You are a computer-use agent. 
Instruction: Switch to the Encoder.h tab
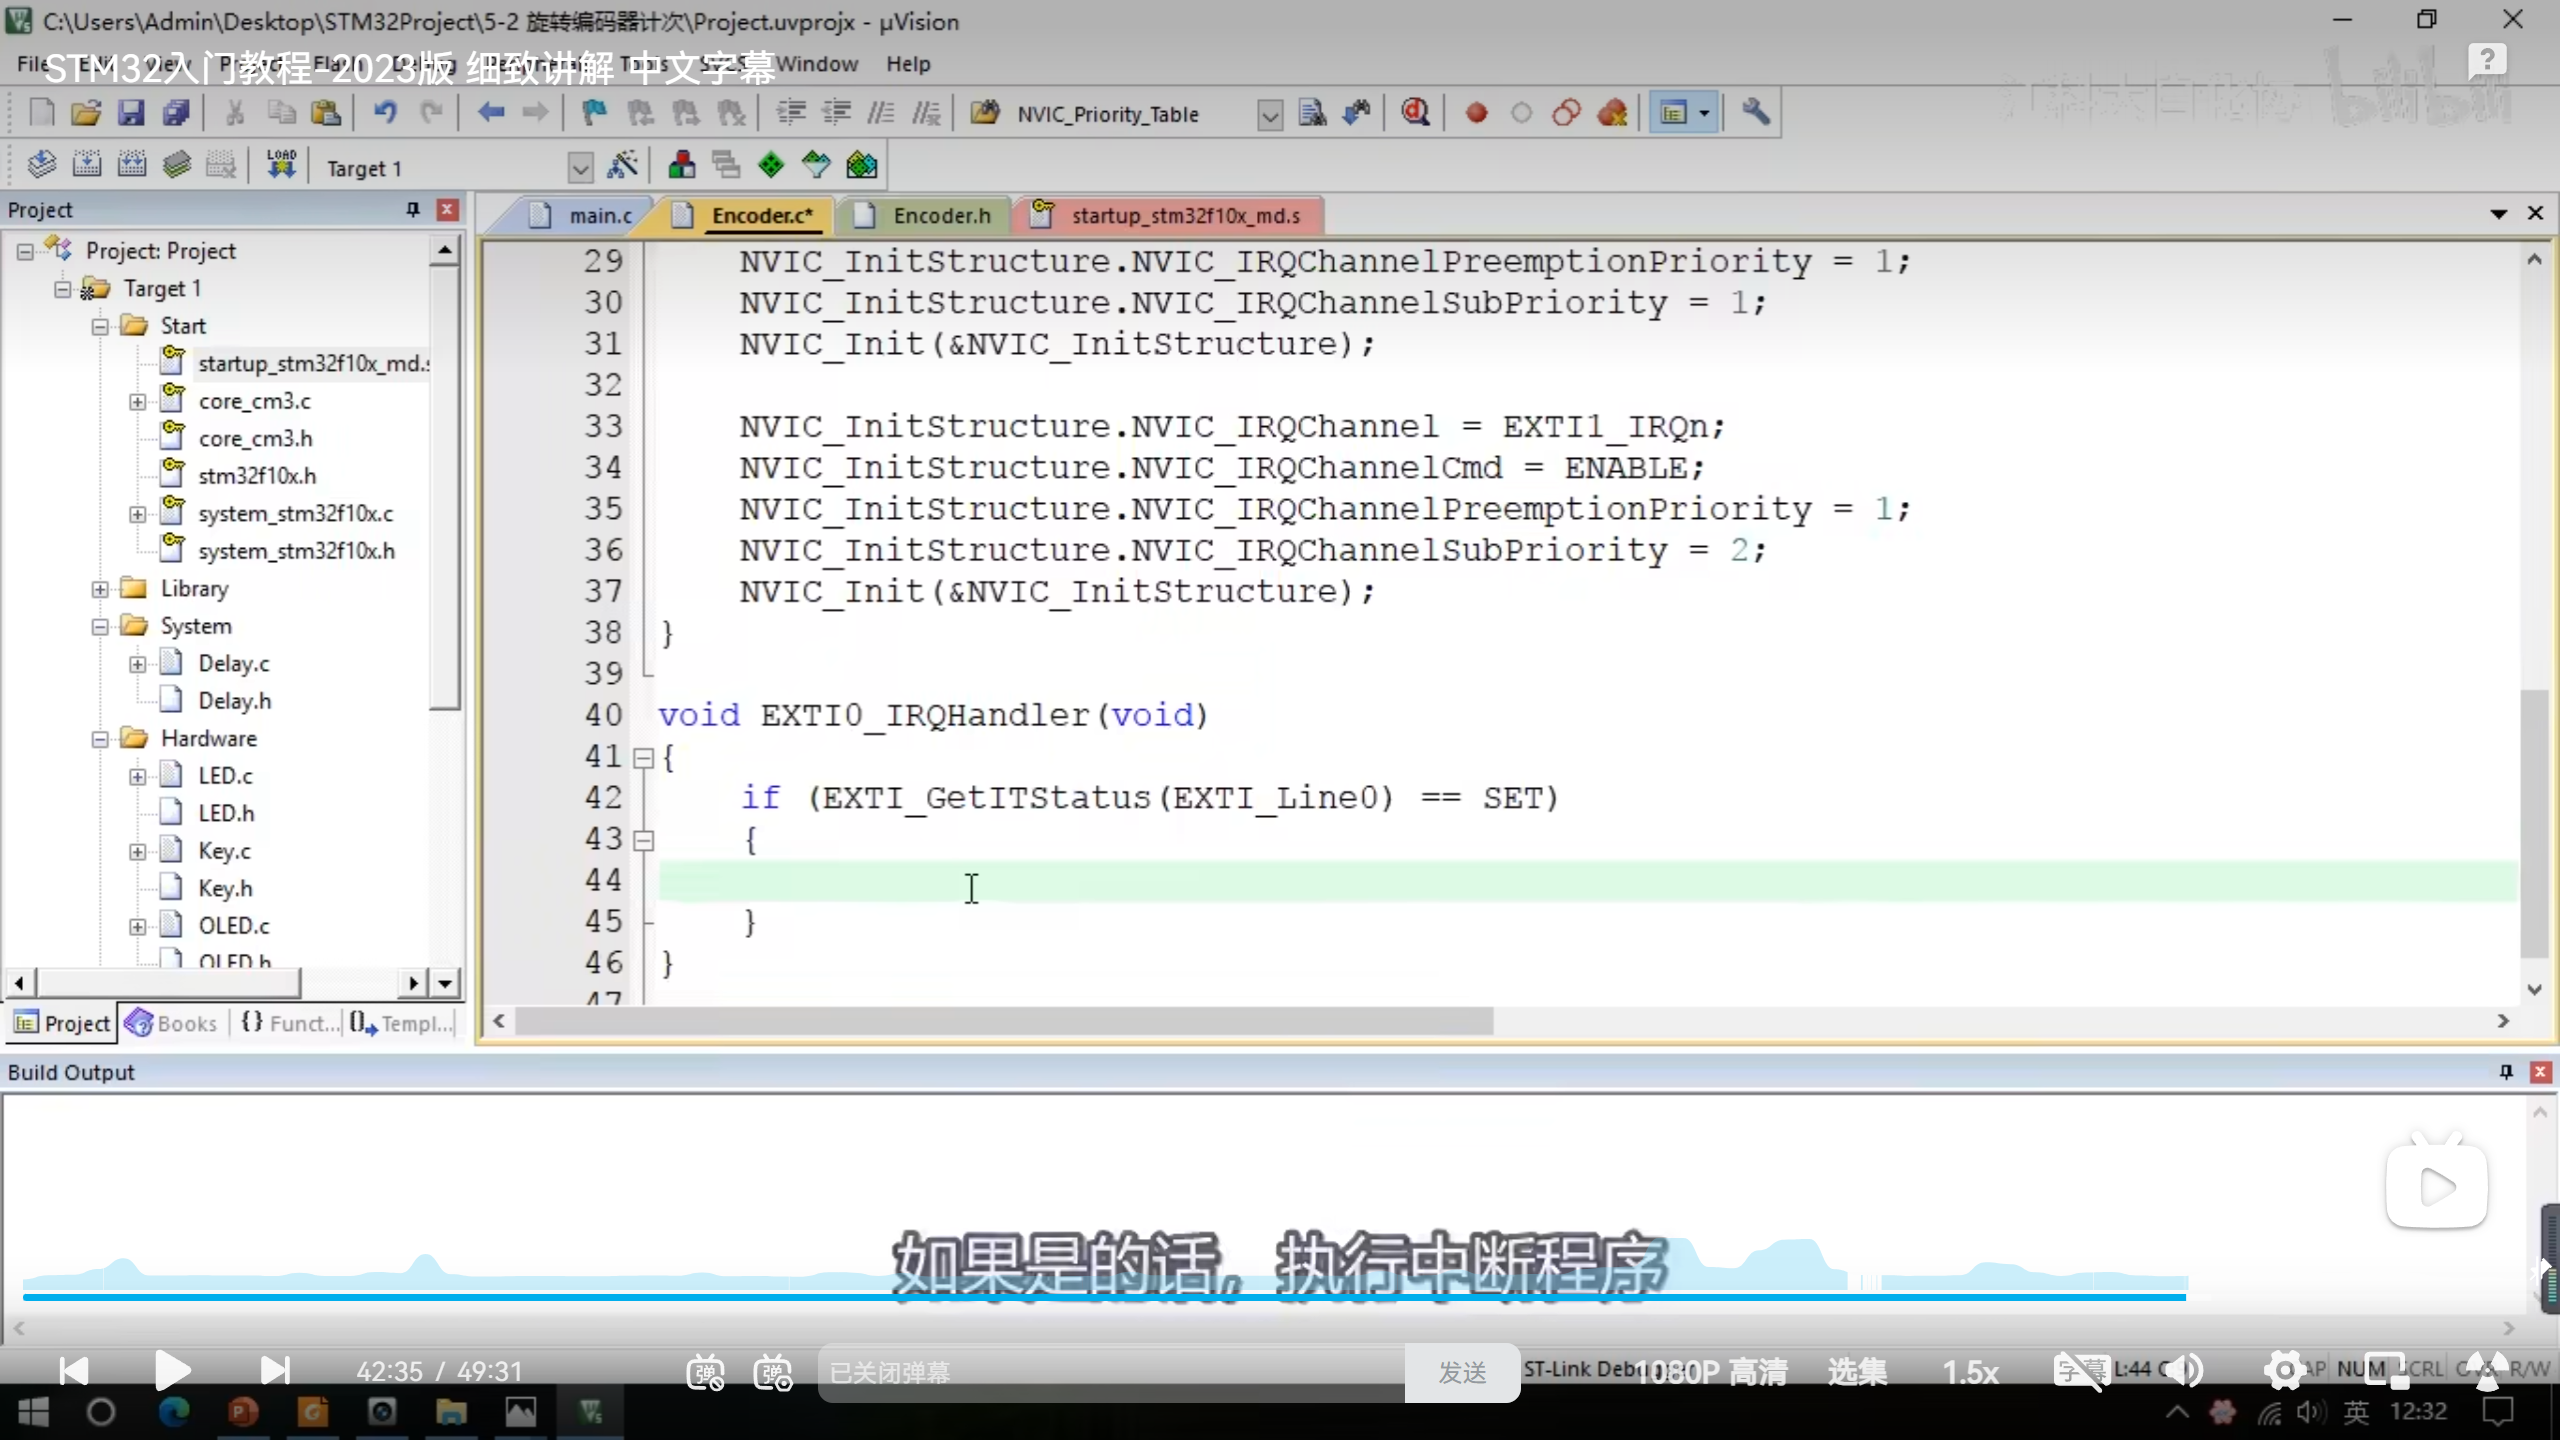click(941, 216)
